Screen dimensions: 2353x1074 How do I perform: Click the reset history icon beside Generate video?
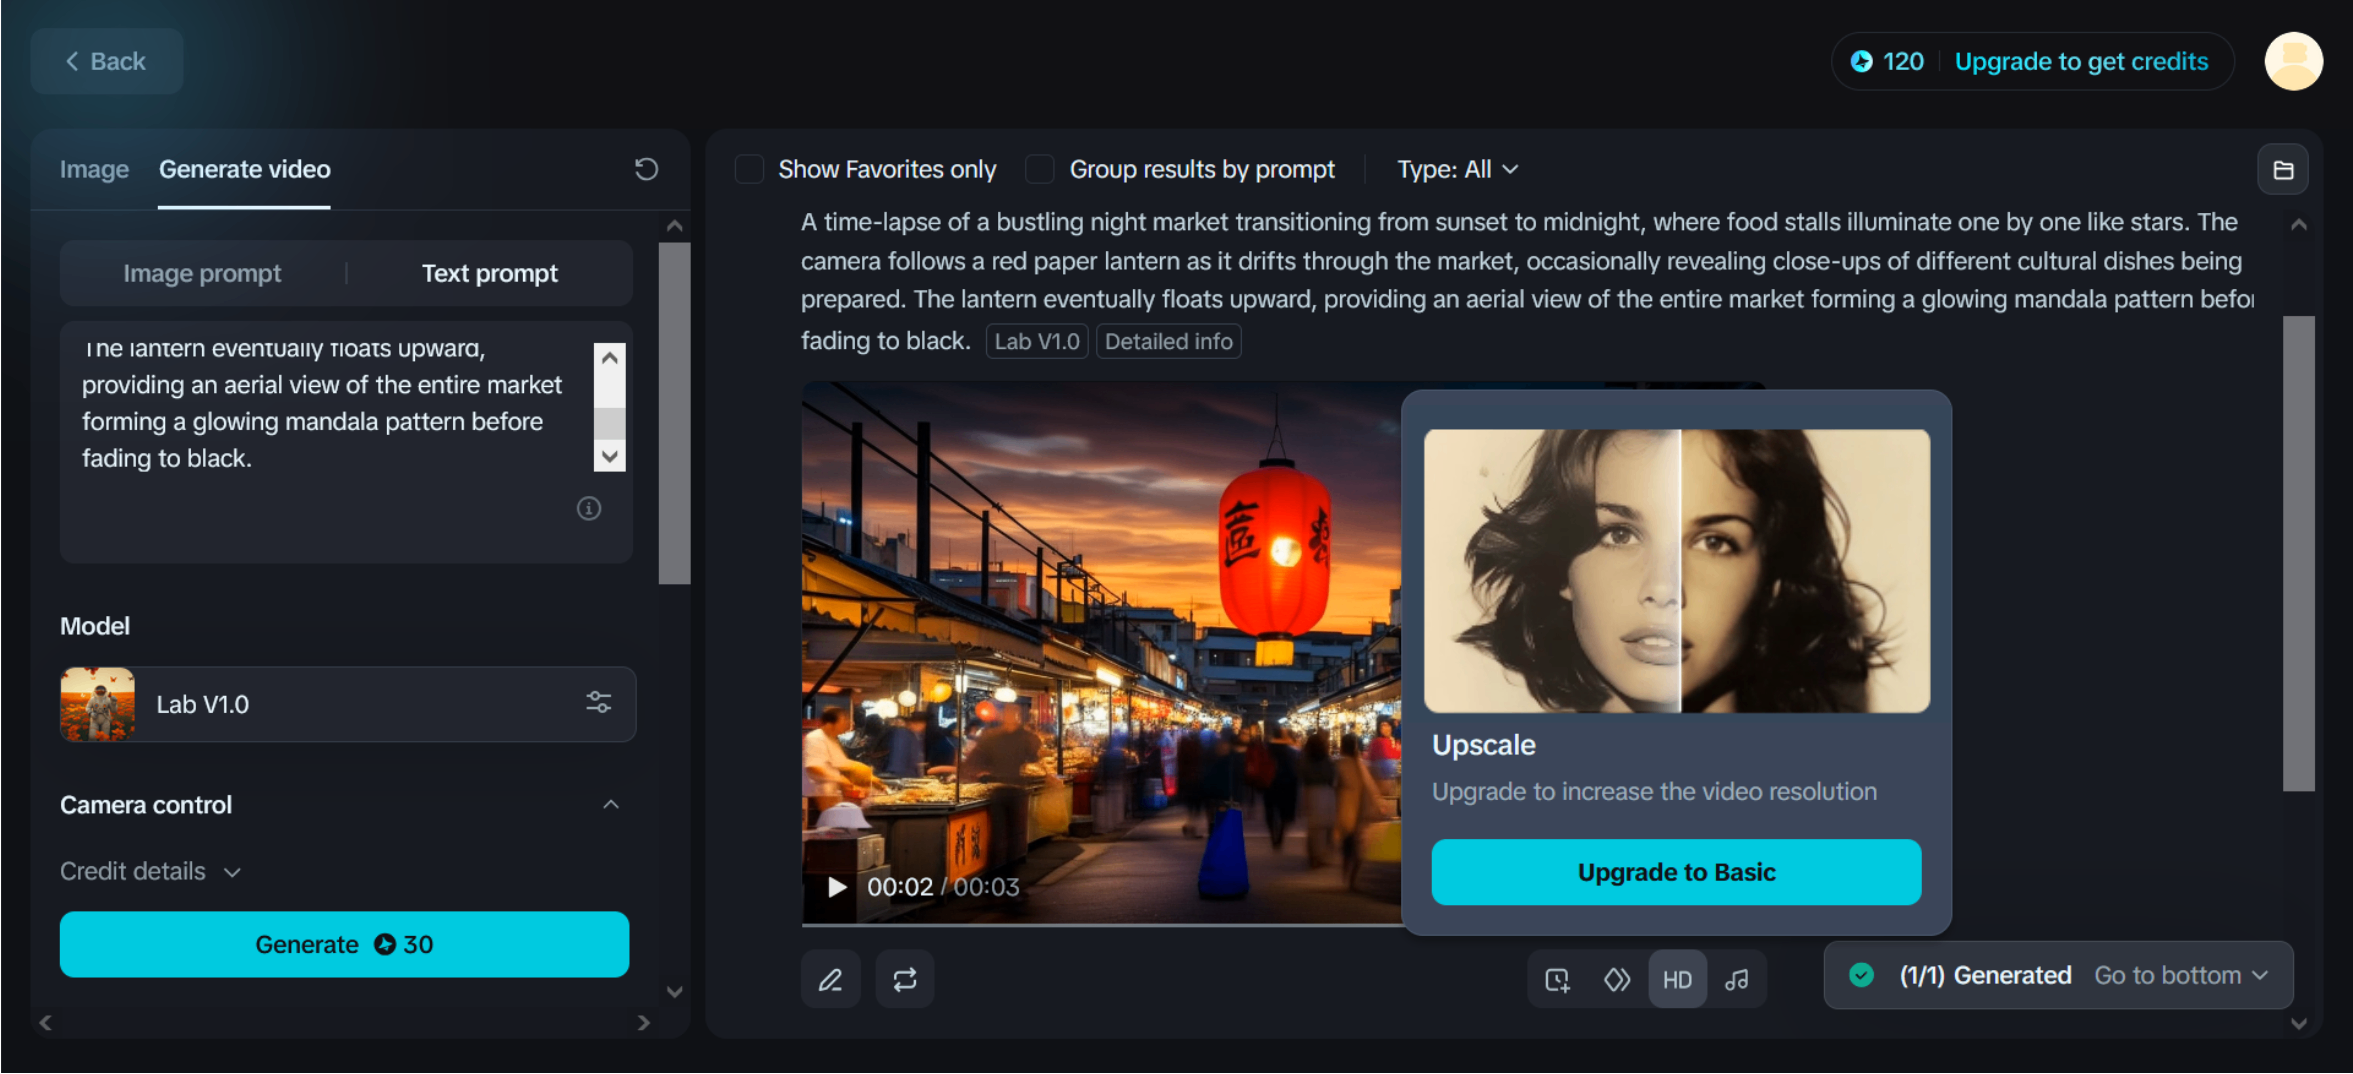click(646, 169)
